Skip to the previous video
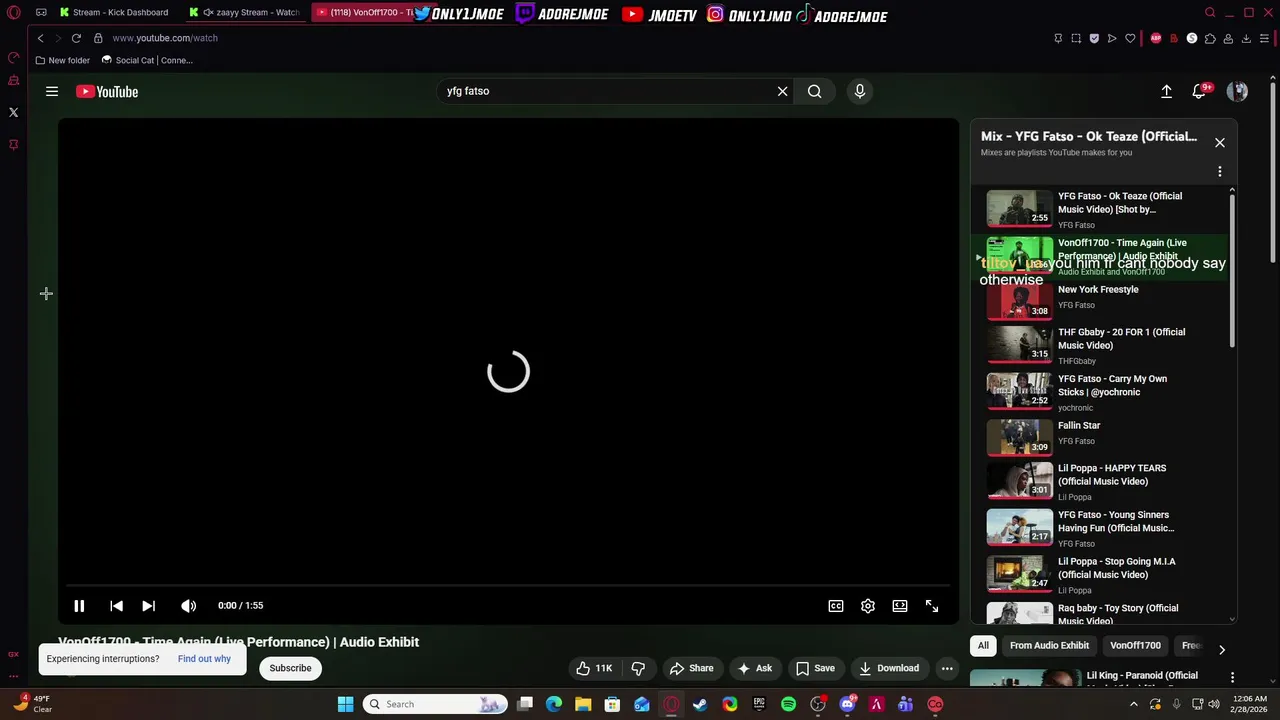The image size is (1280, 720). (x=116, y=605)
